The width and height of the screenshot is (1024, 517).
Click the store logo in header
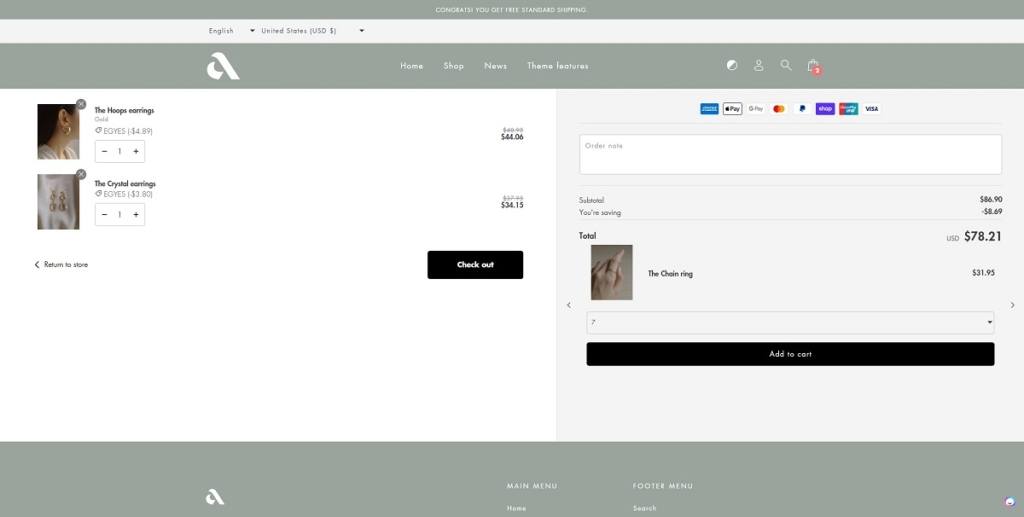(223, 66)
